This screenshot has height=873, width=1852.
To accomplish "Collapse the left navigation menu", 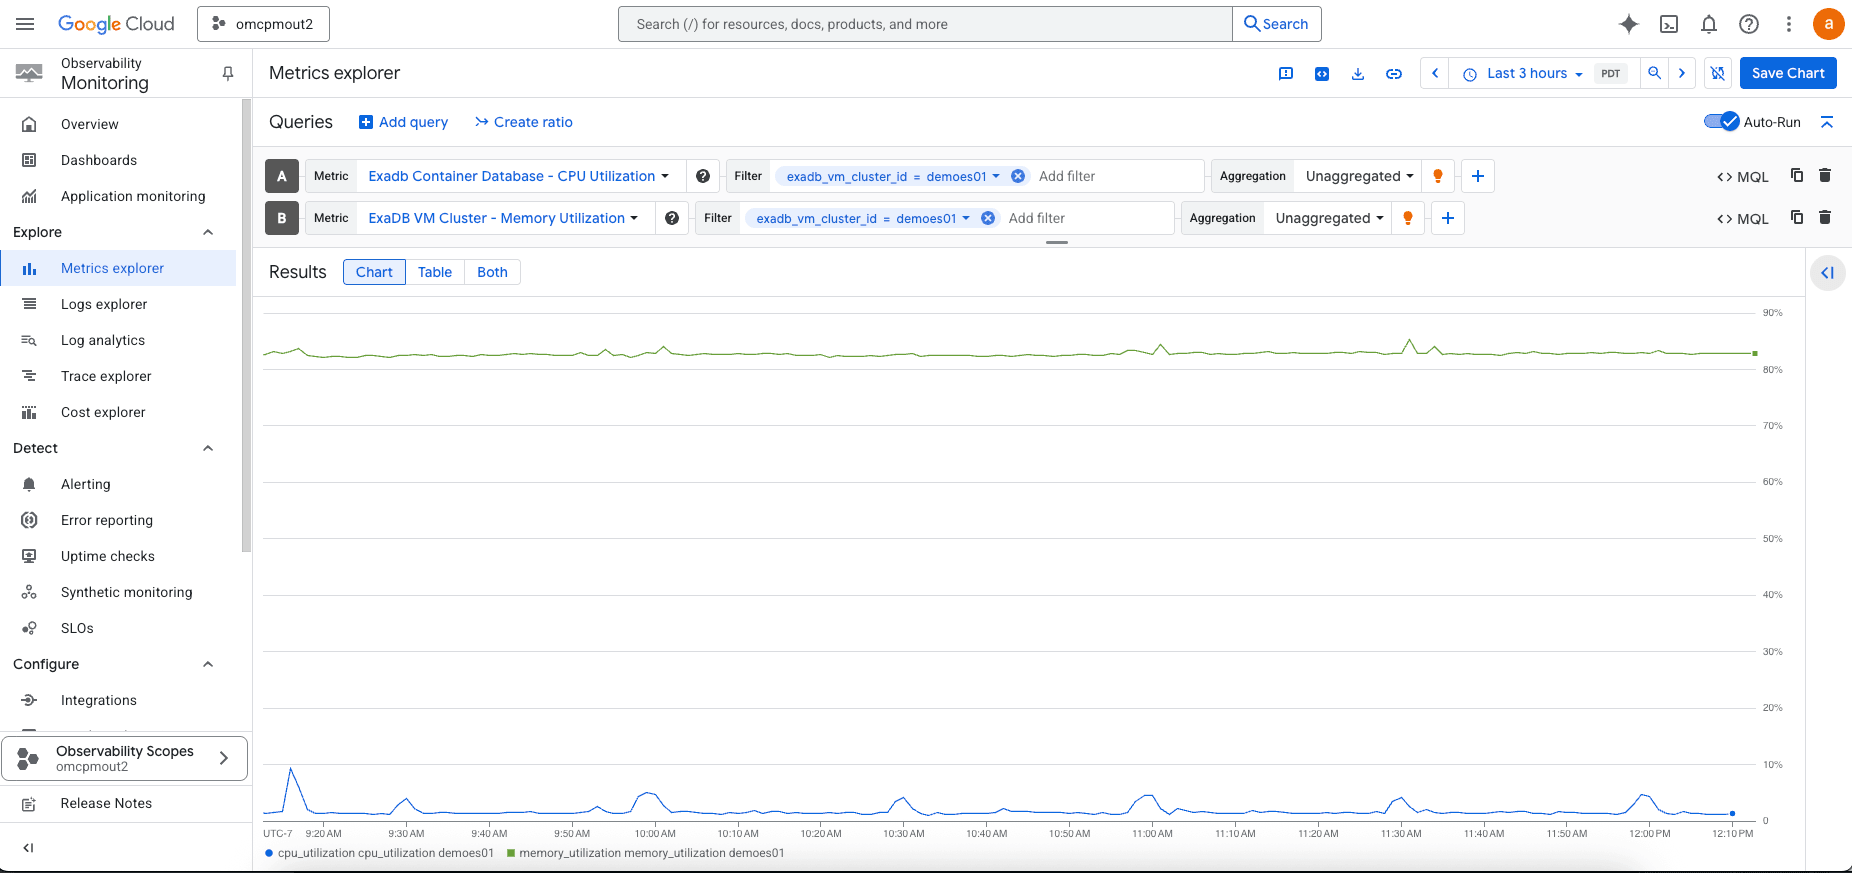I will coord(28,848).
